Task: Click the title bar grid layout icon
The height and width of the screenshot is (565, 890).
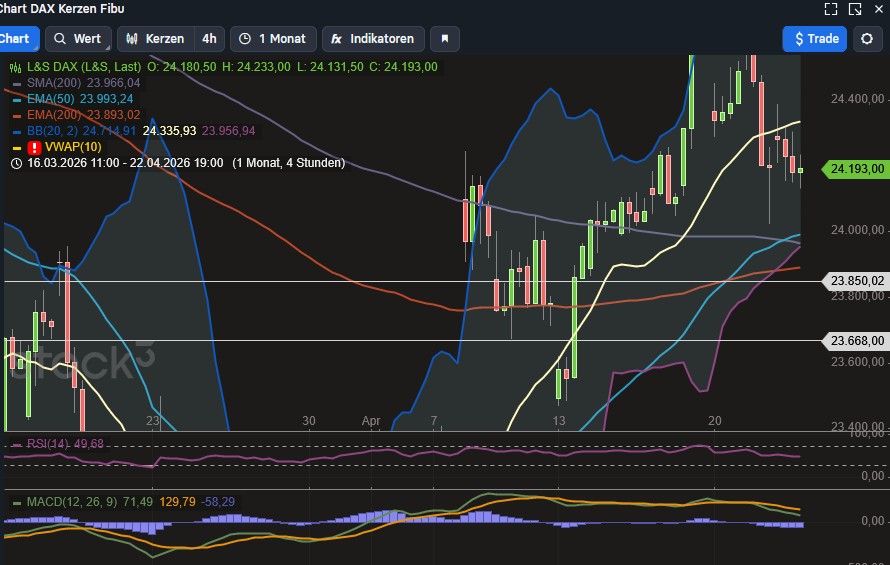Action: pos(880,9)
